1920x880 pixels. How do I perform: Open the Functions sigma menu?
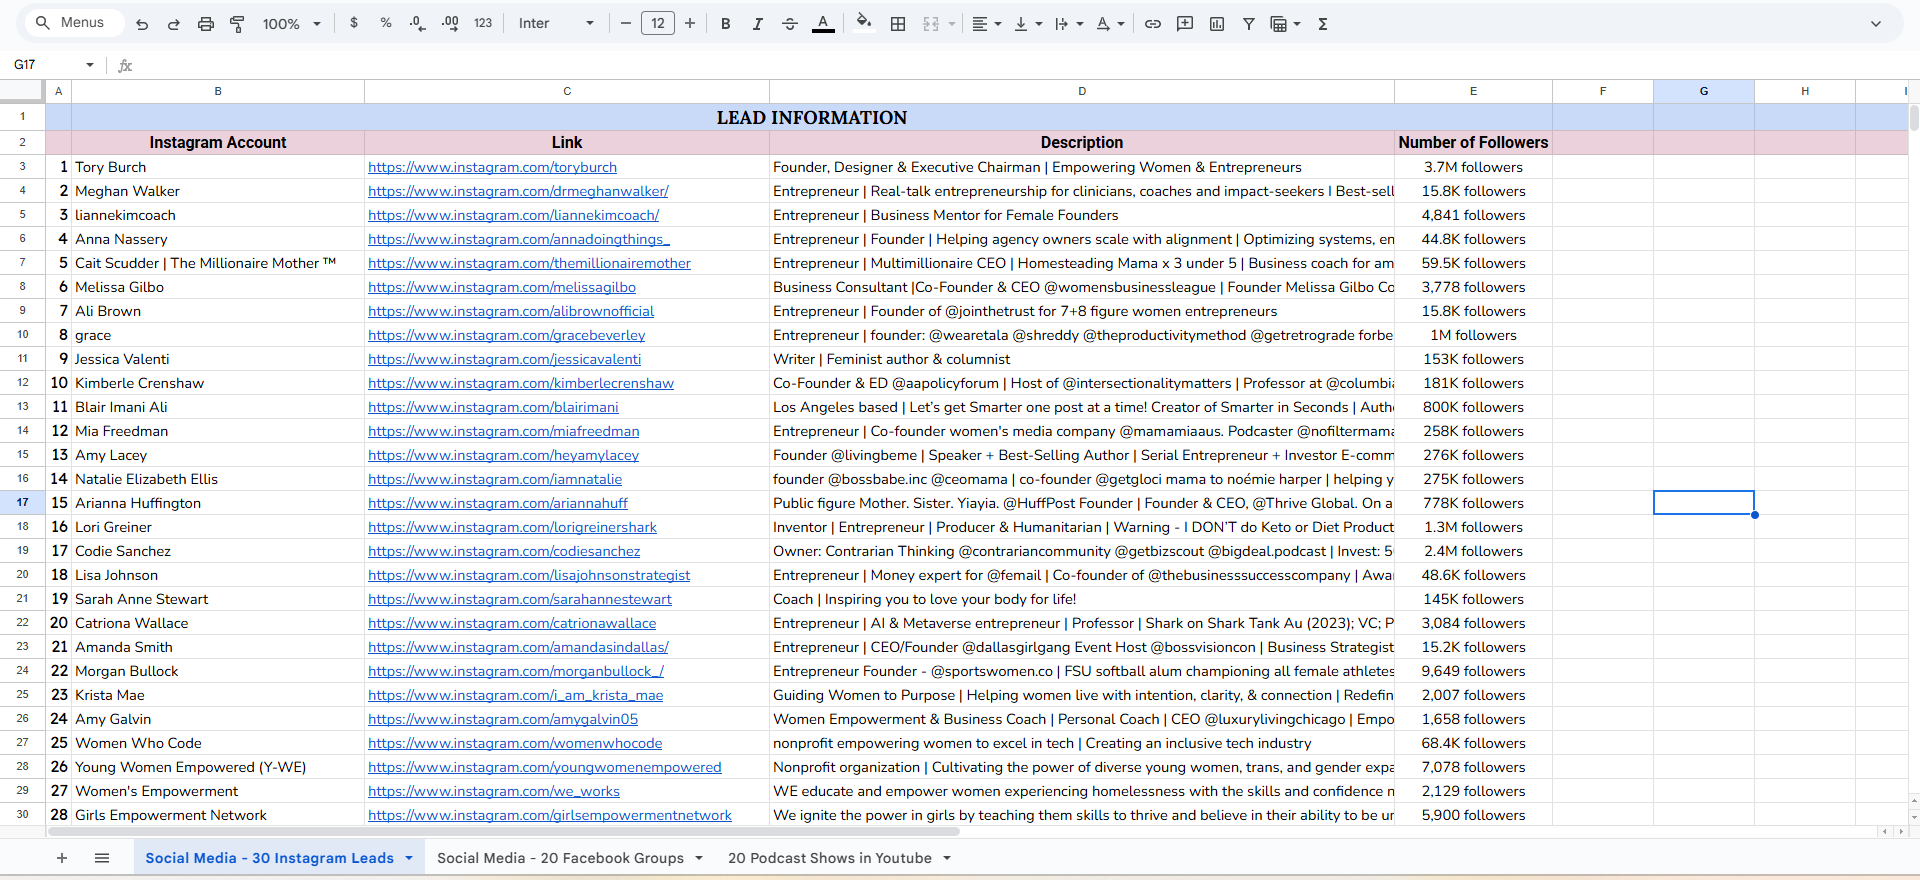(1323, 24)
